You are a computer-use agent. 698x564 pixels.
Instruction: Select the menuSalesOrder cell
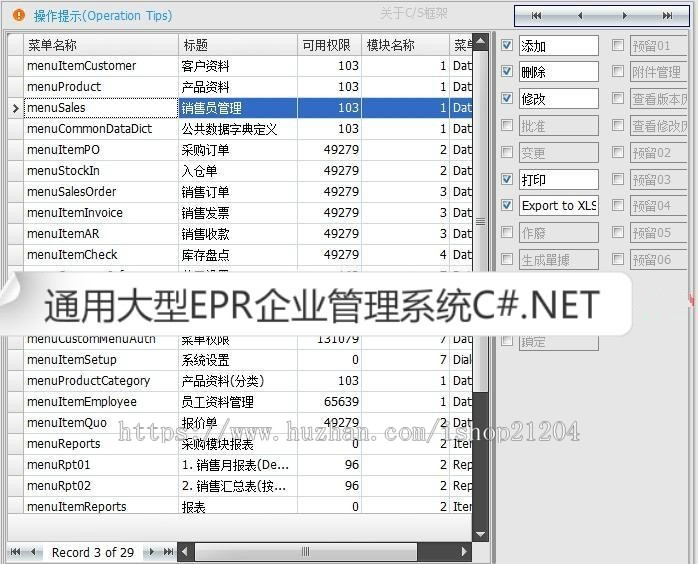101,192
